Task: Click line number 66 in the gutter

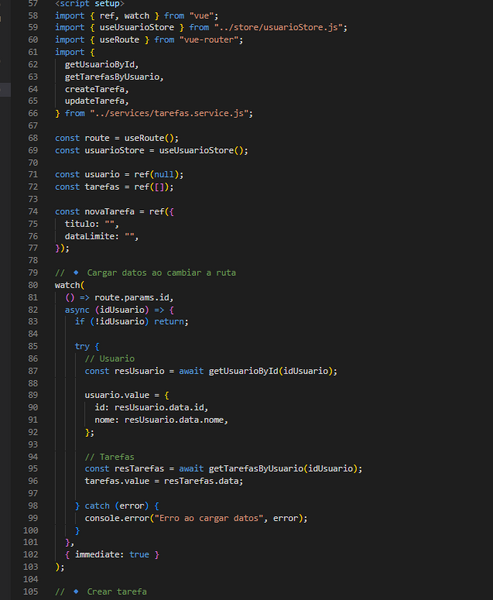Action: (33, 113)
